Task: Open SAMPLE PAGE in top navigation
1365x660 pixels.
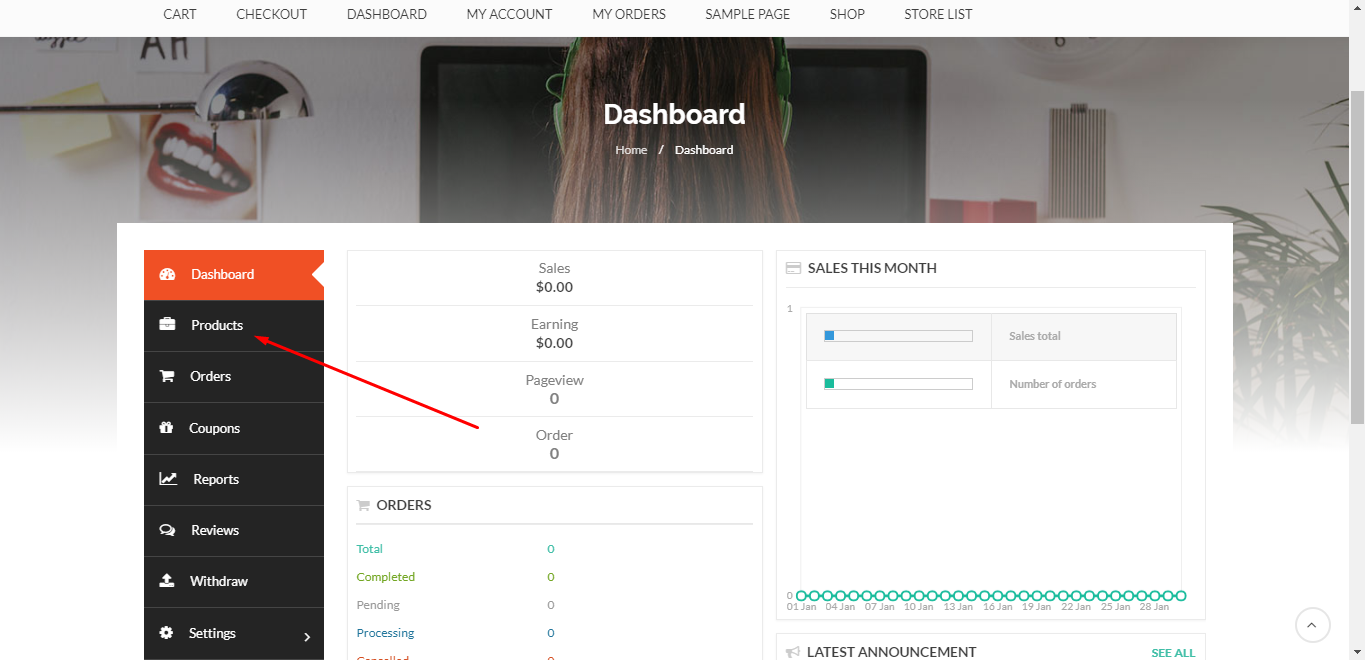Action: coord(748,14)
